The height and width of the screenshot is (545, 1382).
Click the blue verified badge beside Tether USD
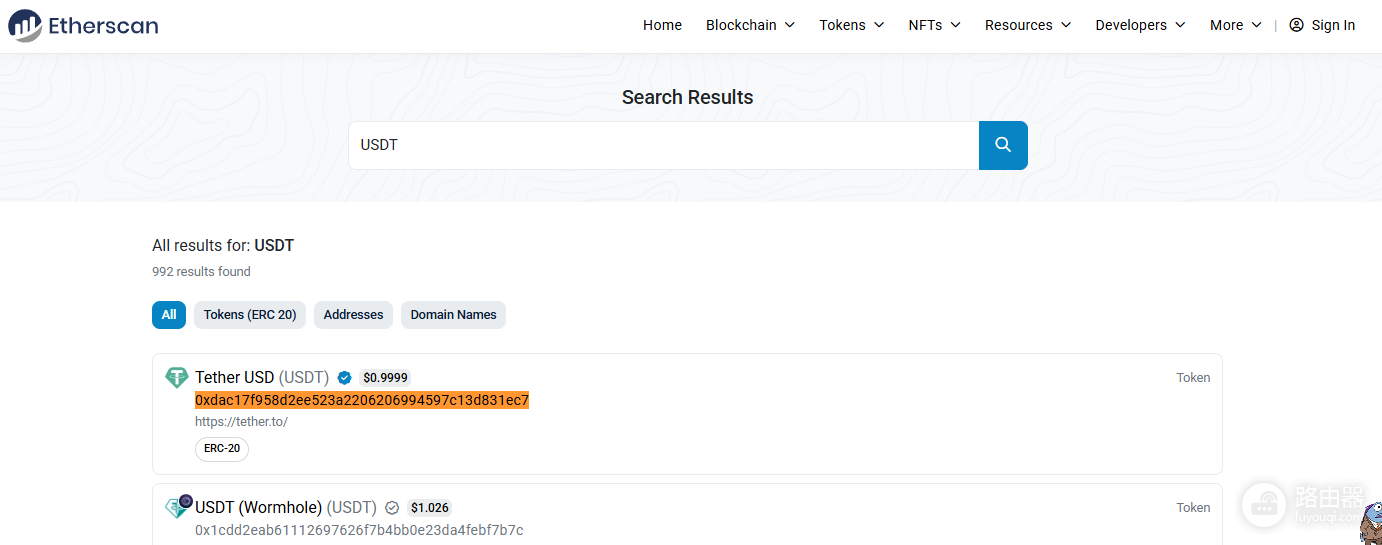(344, 378)
